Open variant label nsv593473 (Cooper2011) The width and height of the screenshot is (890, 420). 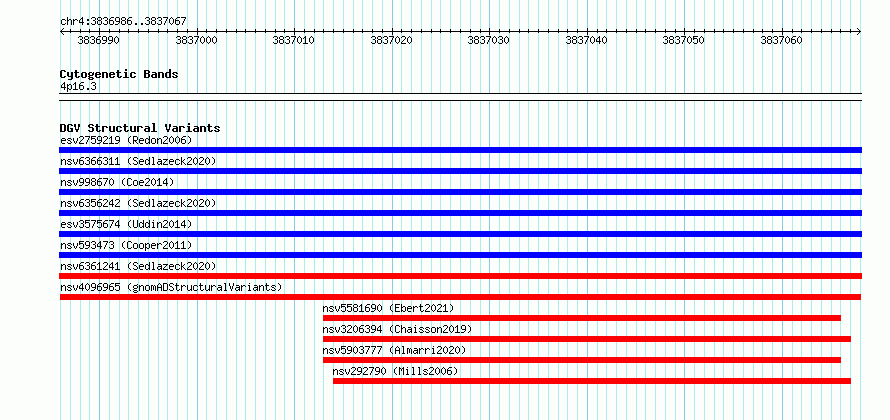(x=126, y=245)
